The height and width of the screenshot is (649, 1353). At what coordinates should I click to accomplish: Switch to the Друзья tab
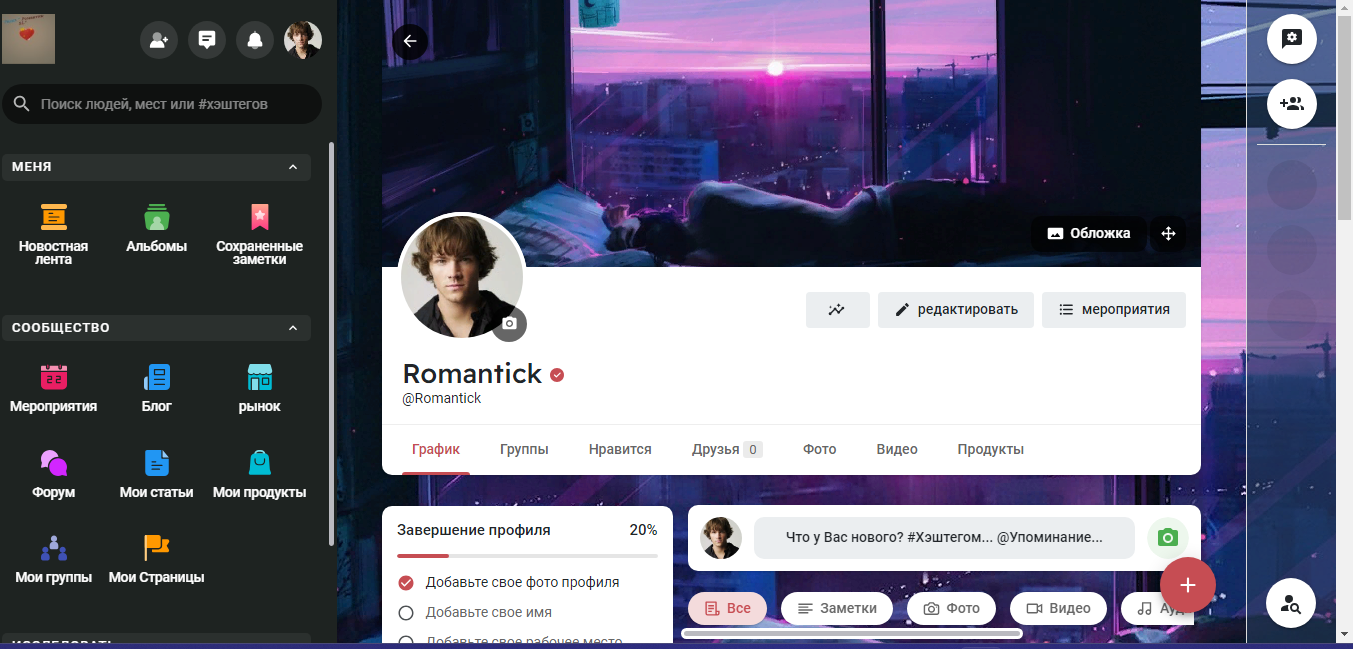(x=727, y=450)
